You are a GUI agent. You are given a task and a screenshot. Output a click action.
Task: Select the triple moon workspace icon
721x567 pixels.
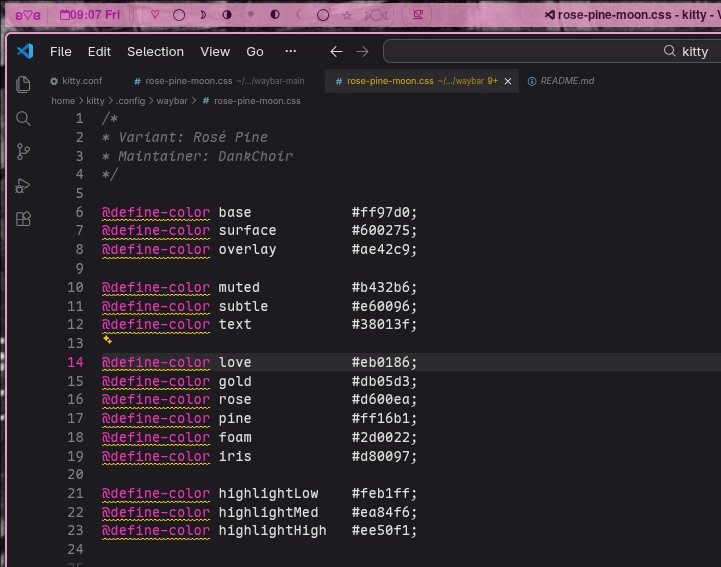(376, 16)
